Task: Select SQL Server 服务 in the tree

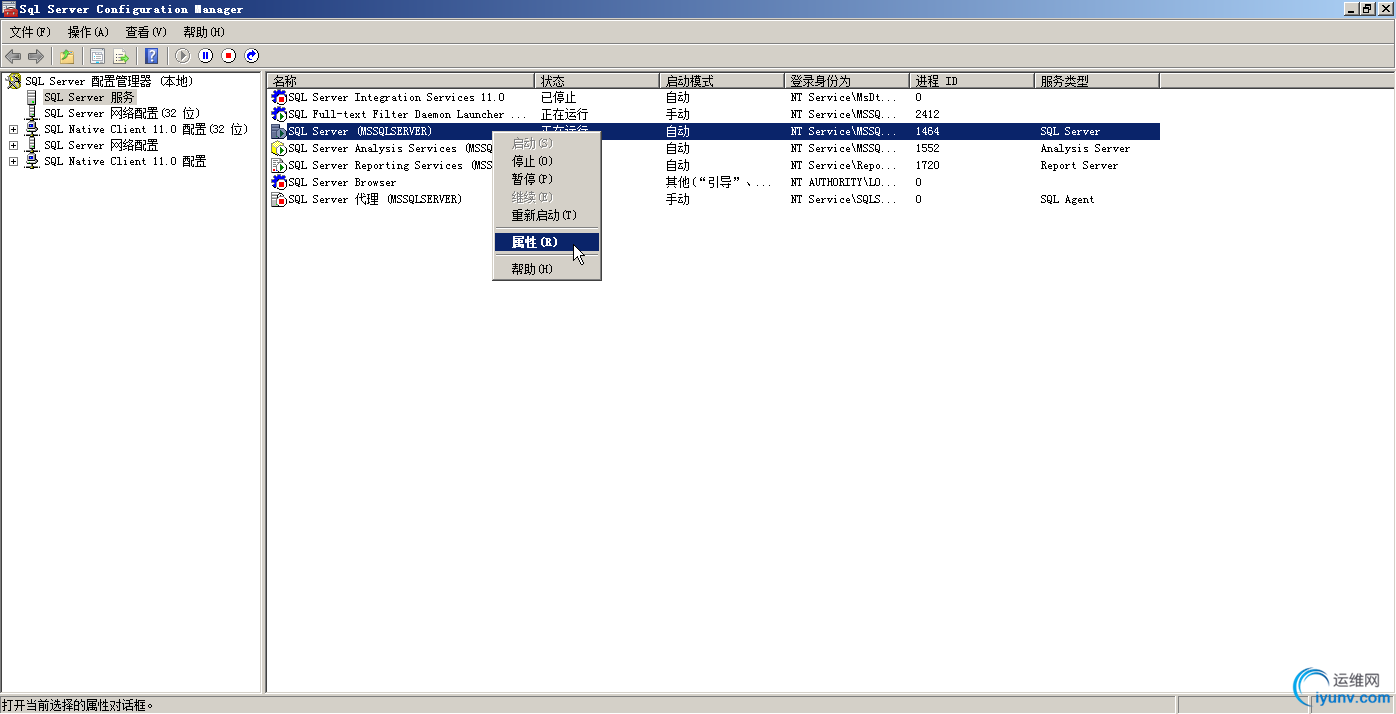Action: [x=89, y=97]
